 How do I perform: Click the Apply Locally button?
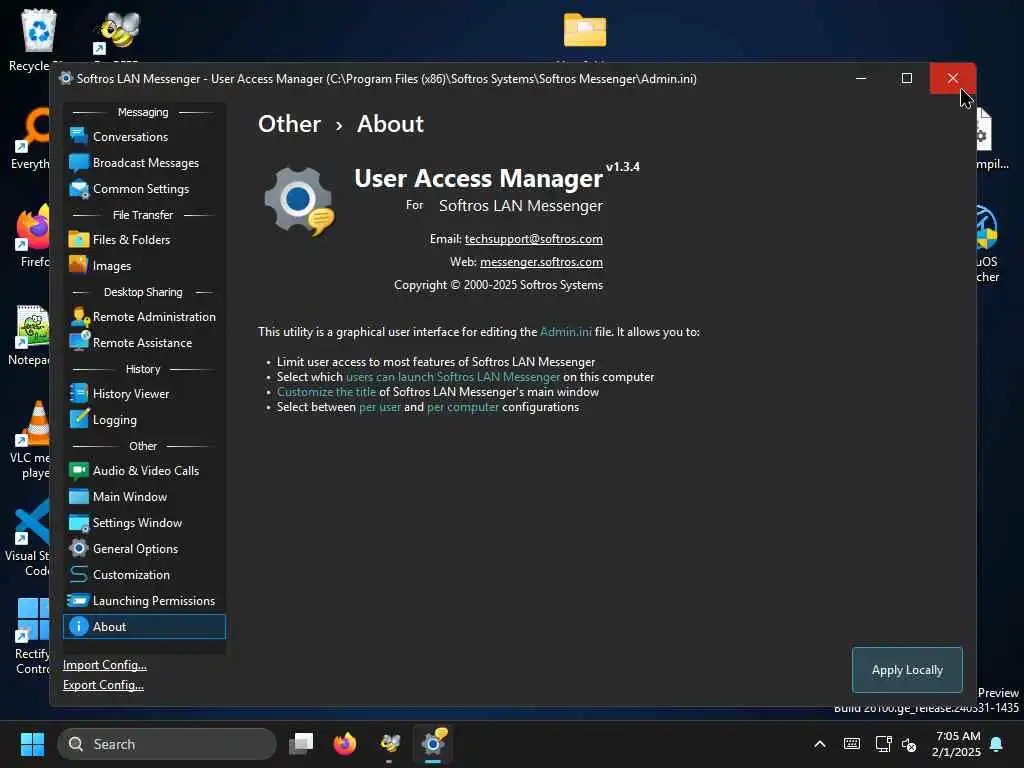(907, 669)
